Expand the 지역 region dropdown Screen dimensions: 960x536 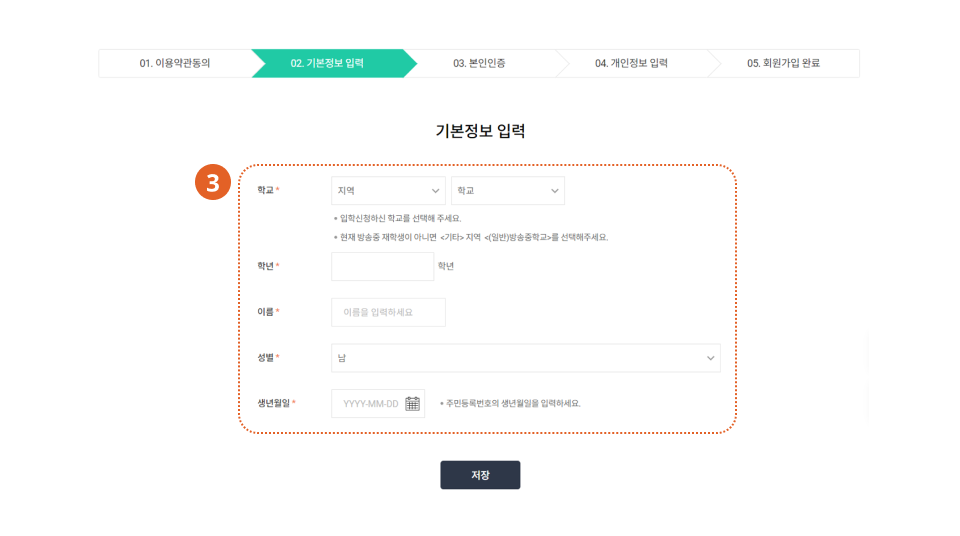point(389,190)
